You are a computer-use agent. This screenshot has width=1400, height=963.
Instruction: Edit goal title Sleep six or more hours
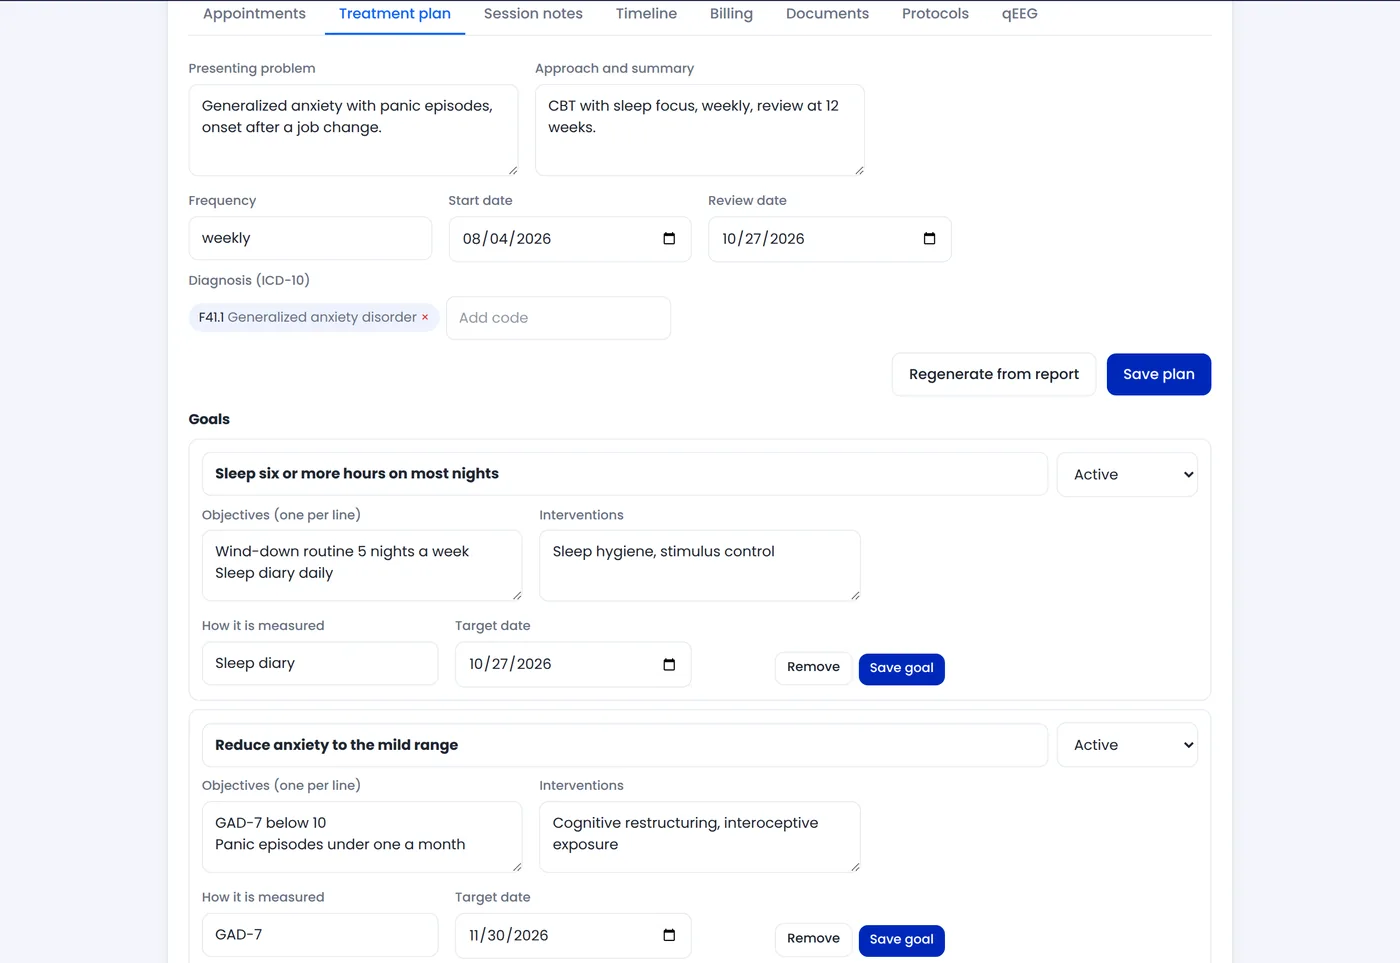[625, 474]
